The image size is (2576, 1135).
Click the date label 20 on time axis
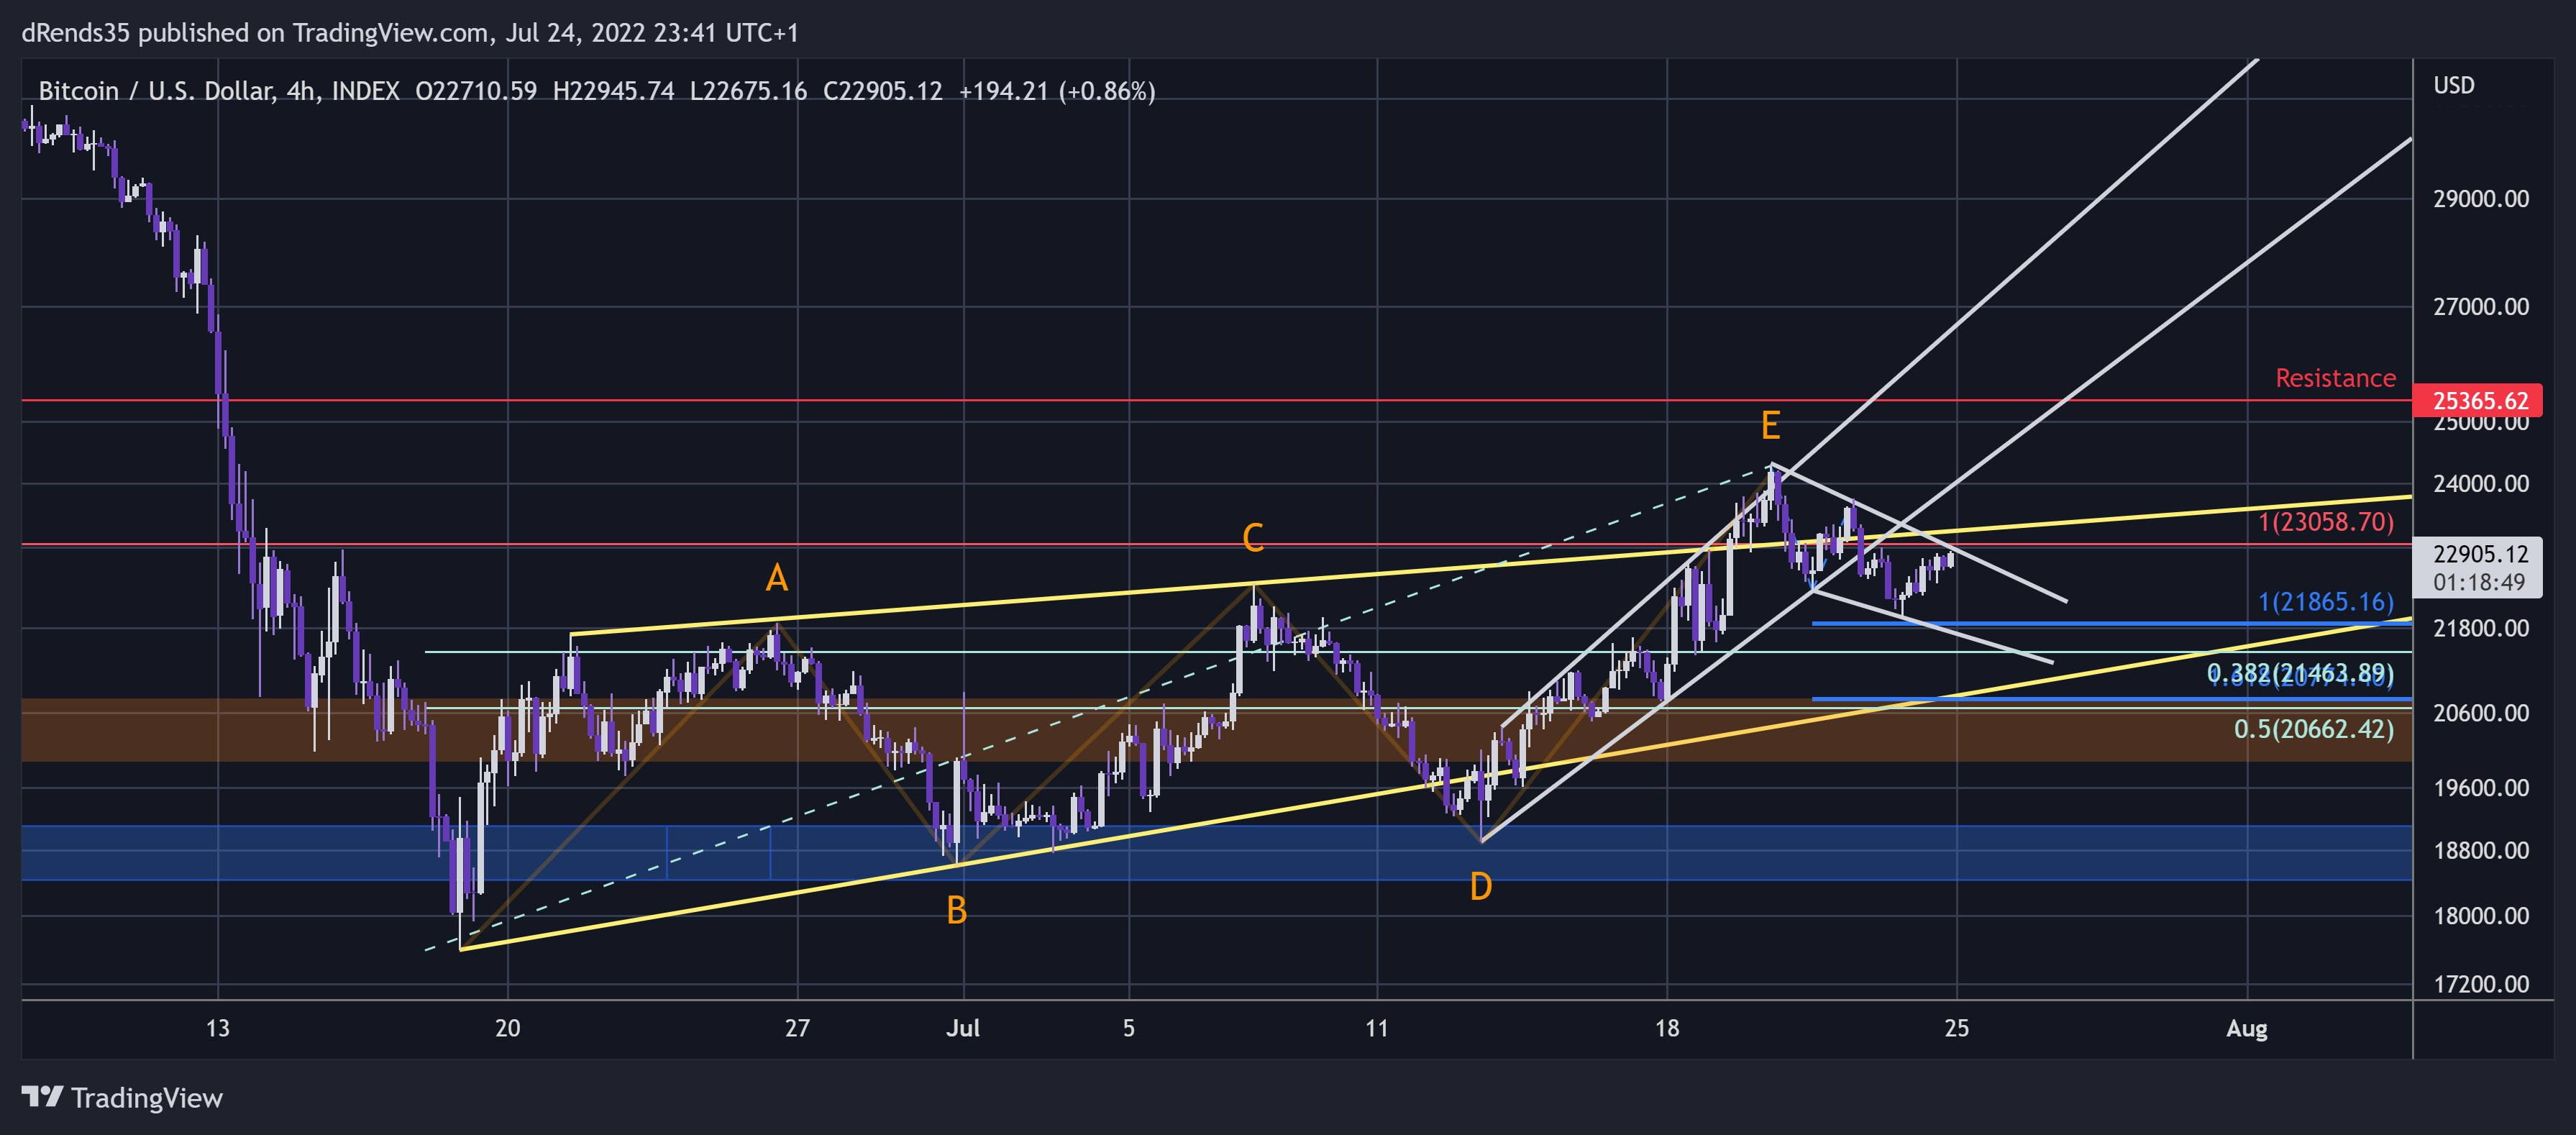point(507,1028)
